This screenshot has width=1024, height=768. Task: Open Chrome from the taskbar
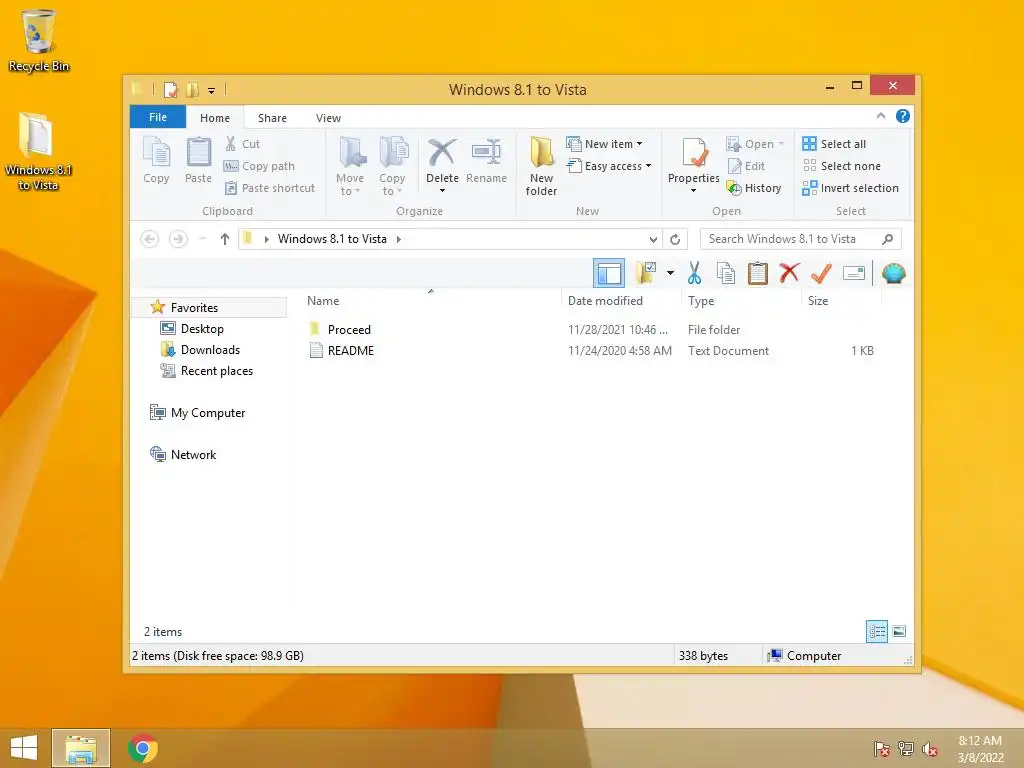143,748
